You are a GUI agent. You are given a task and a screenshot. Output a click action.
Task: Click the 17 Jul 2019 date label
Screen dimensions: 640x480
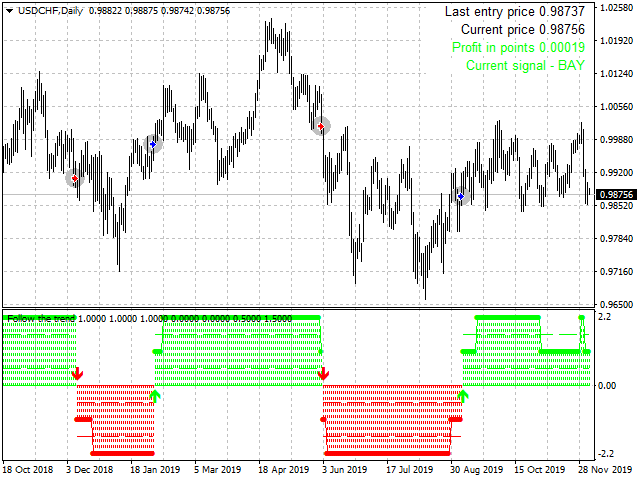coord(409,470)
